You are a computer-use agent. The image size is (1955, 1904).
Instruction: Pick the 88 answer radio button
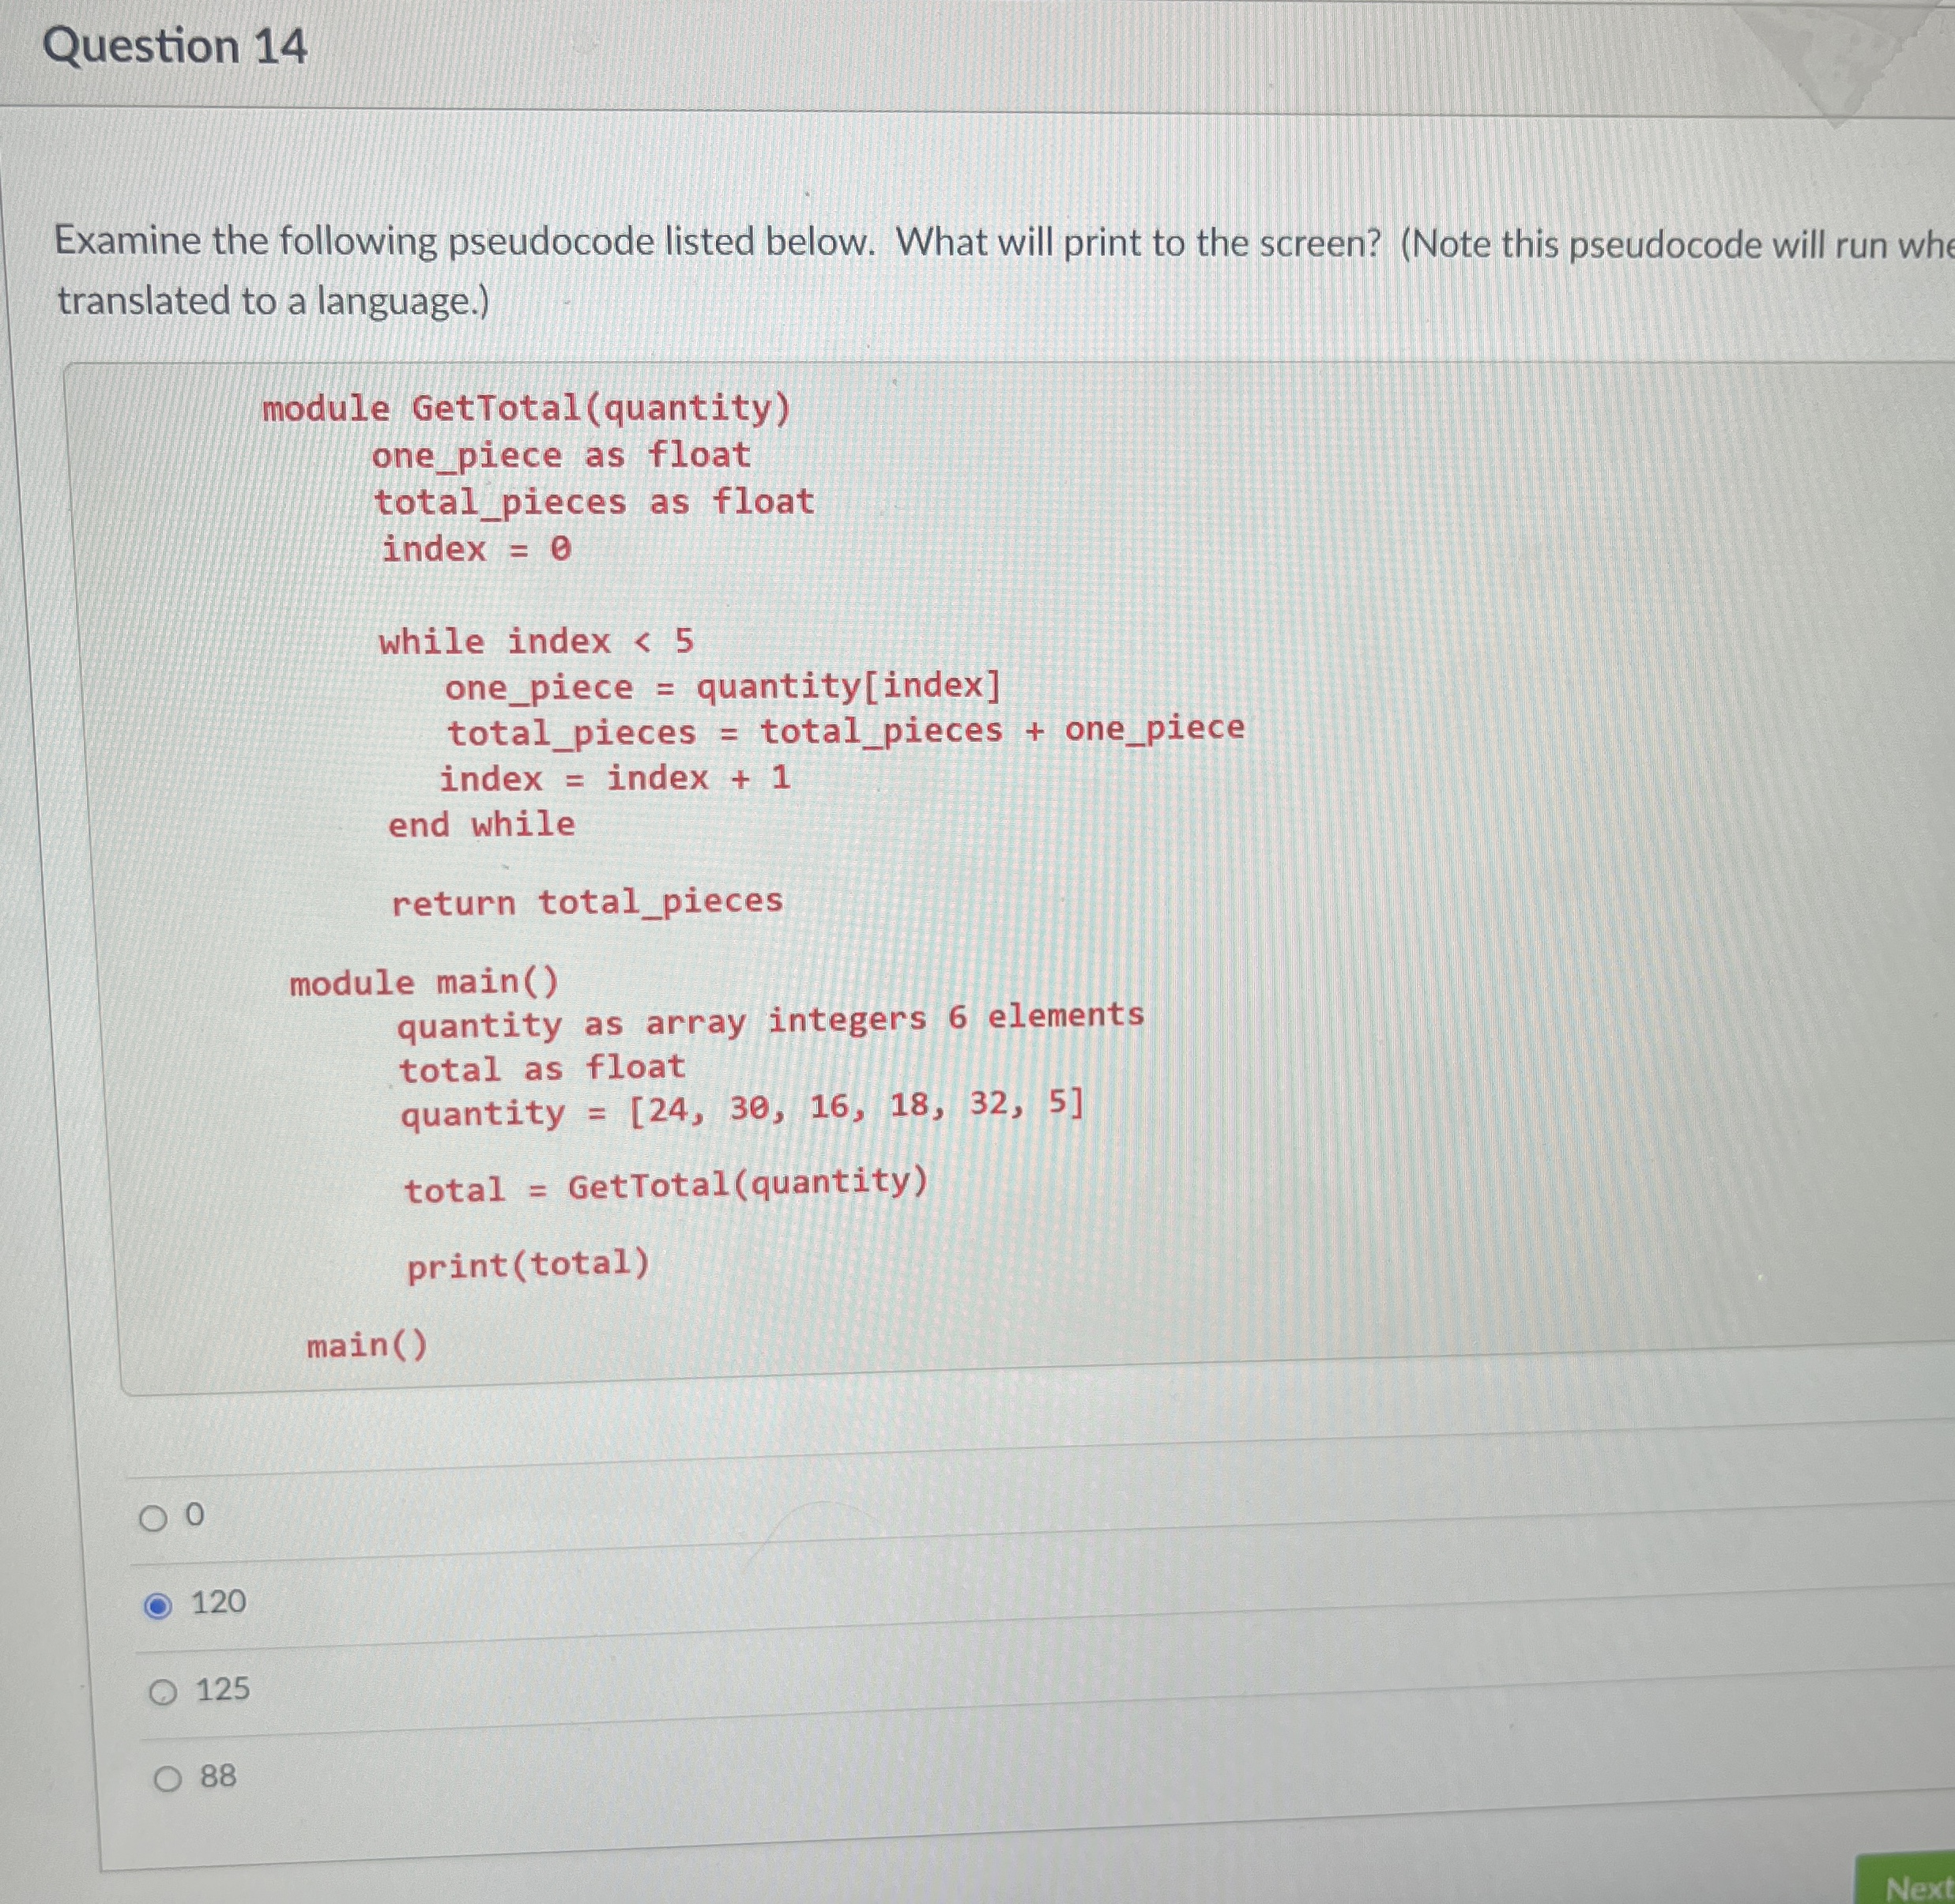coord(168,1779)
